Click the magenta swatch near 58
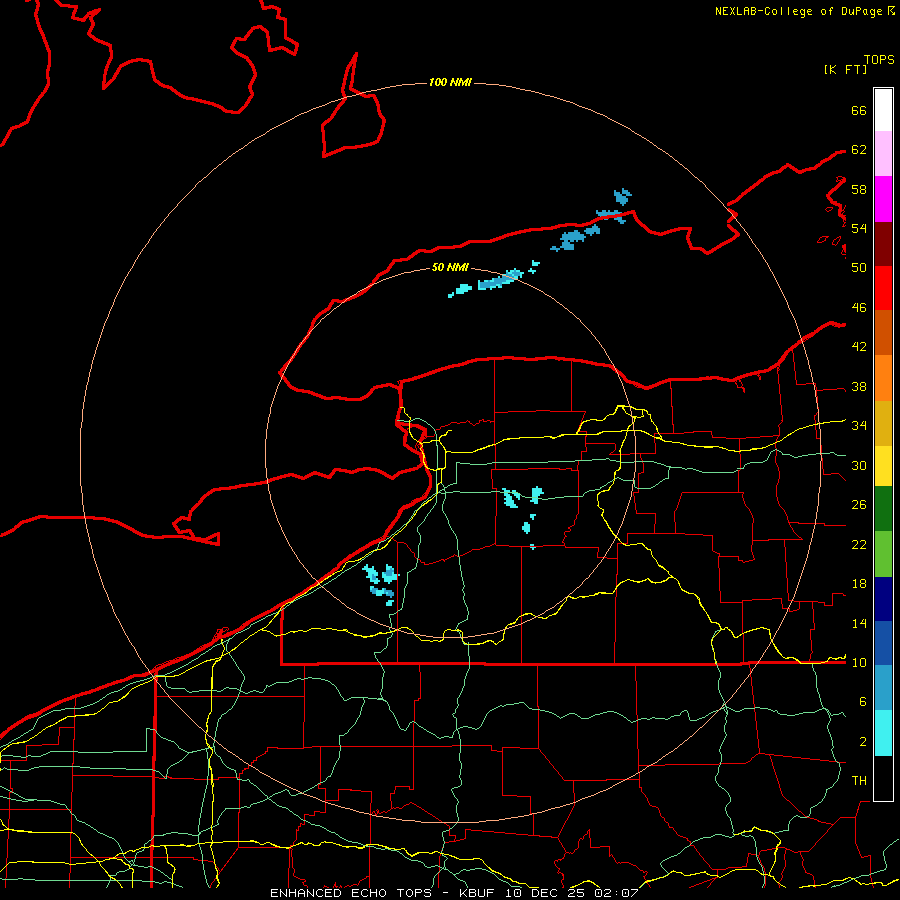The image size is (900, 900). click(x=883, y=199)
